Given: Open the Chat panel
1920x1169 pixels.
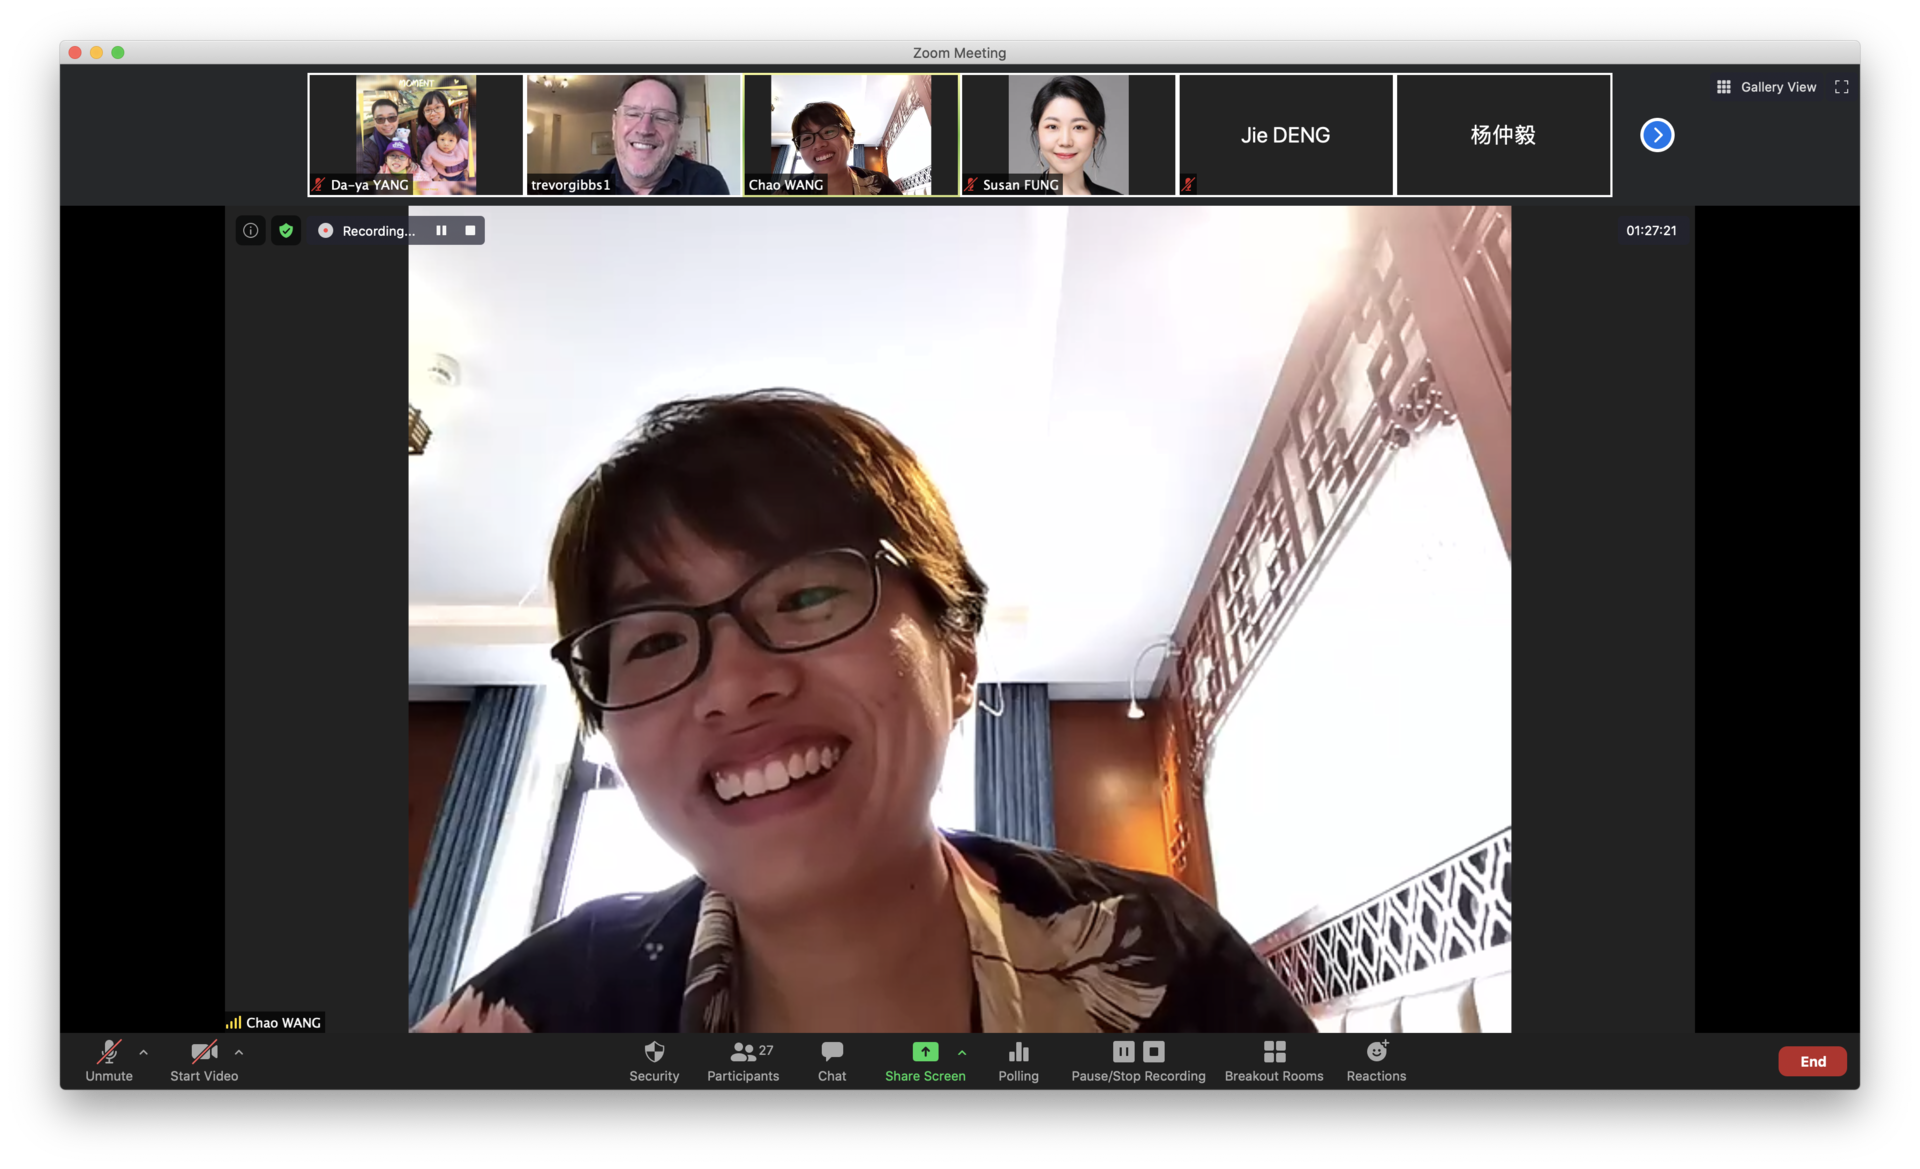Looking at the screenshot, I should 832,1060.
